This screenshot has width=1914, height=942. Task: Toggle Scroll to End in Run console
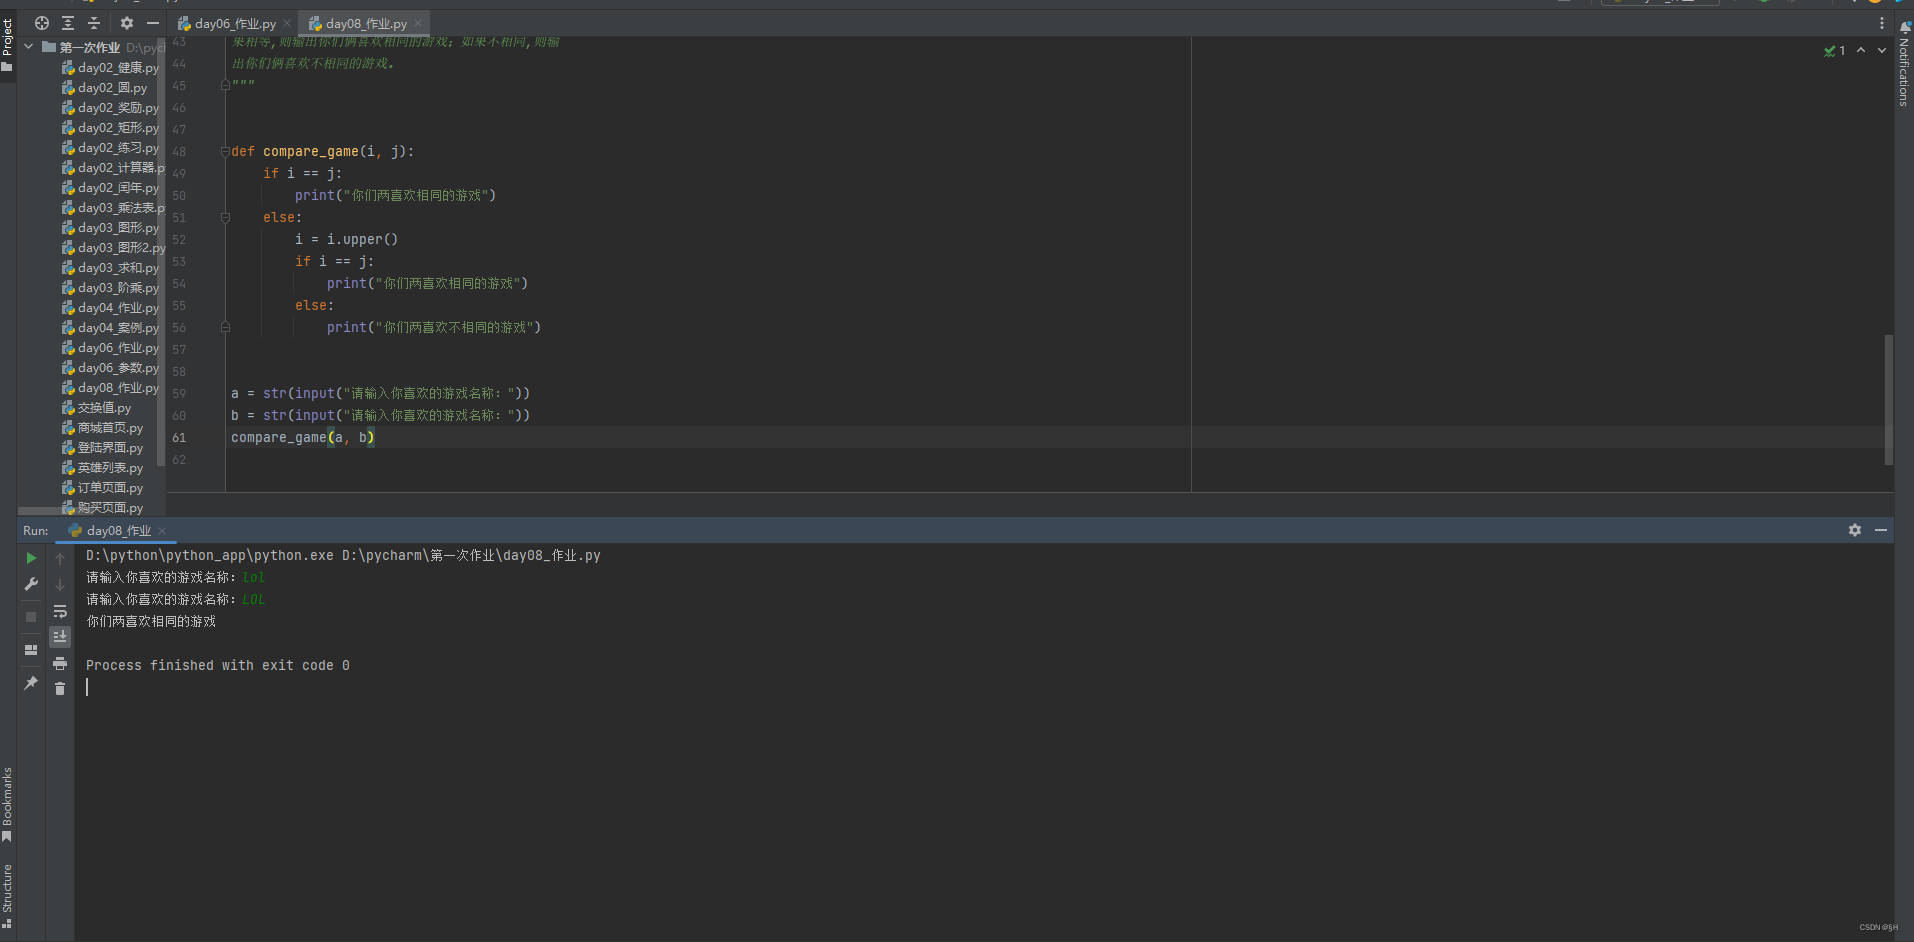[x=60, y=637]
